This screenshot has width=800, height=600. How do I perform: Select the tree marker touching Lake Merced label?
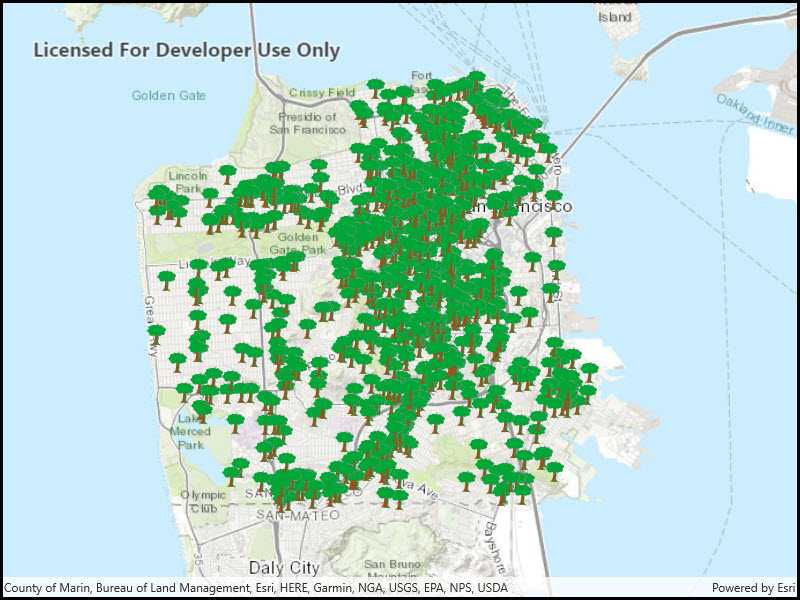[x=202, y=412]
